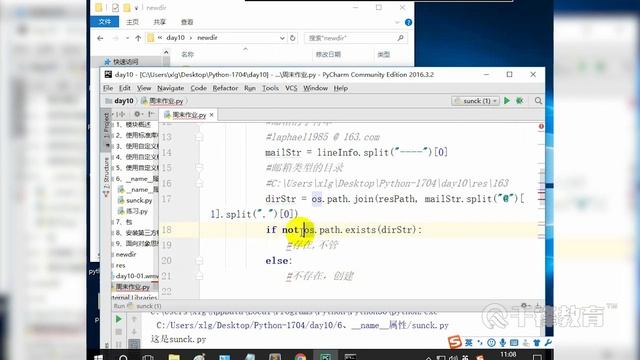Refresh the newdir Explorer window
640x360 pixels.
pos(293,38)
